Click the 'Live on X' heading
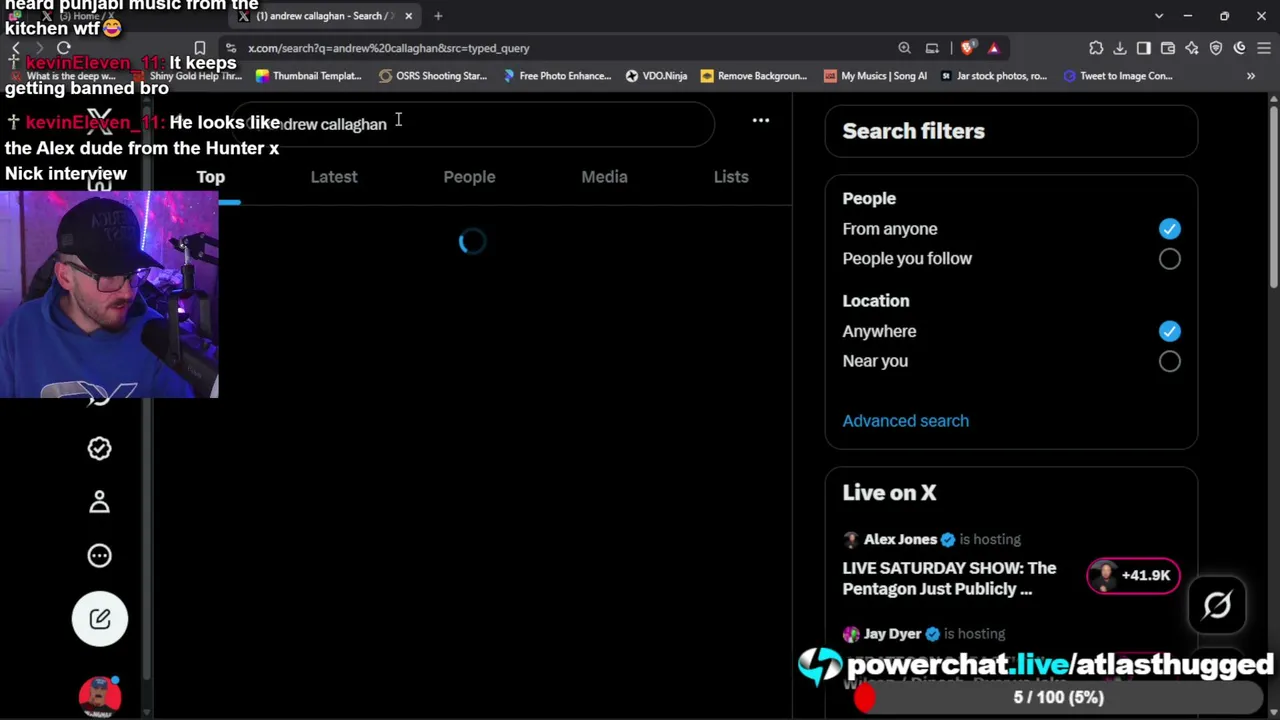1280x720 pixels. [x=889, y=493]
